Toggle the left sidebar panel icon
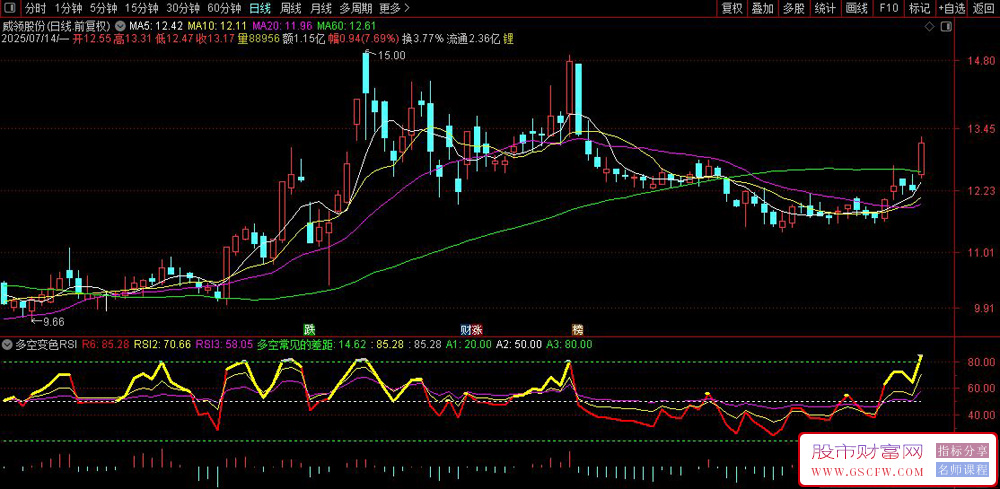Screen dimensions: 1000x489 10,8
